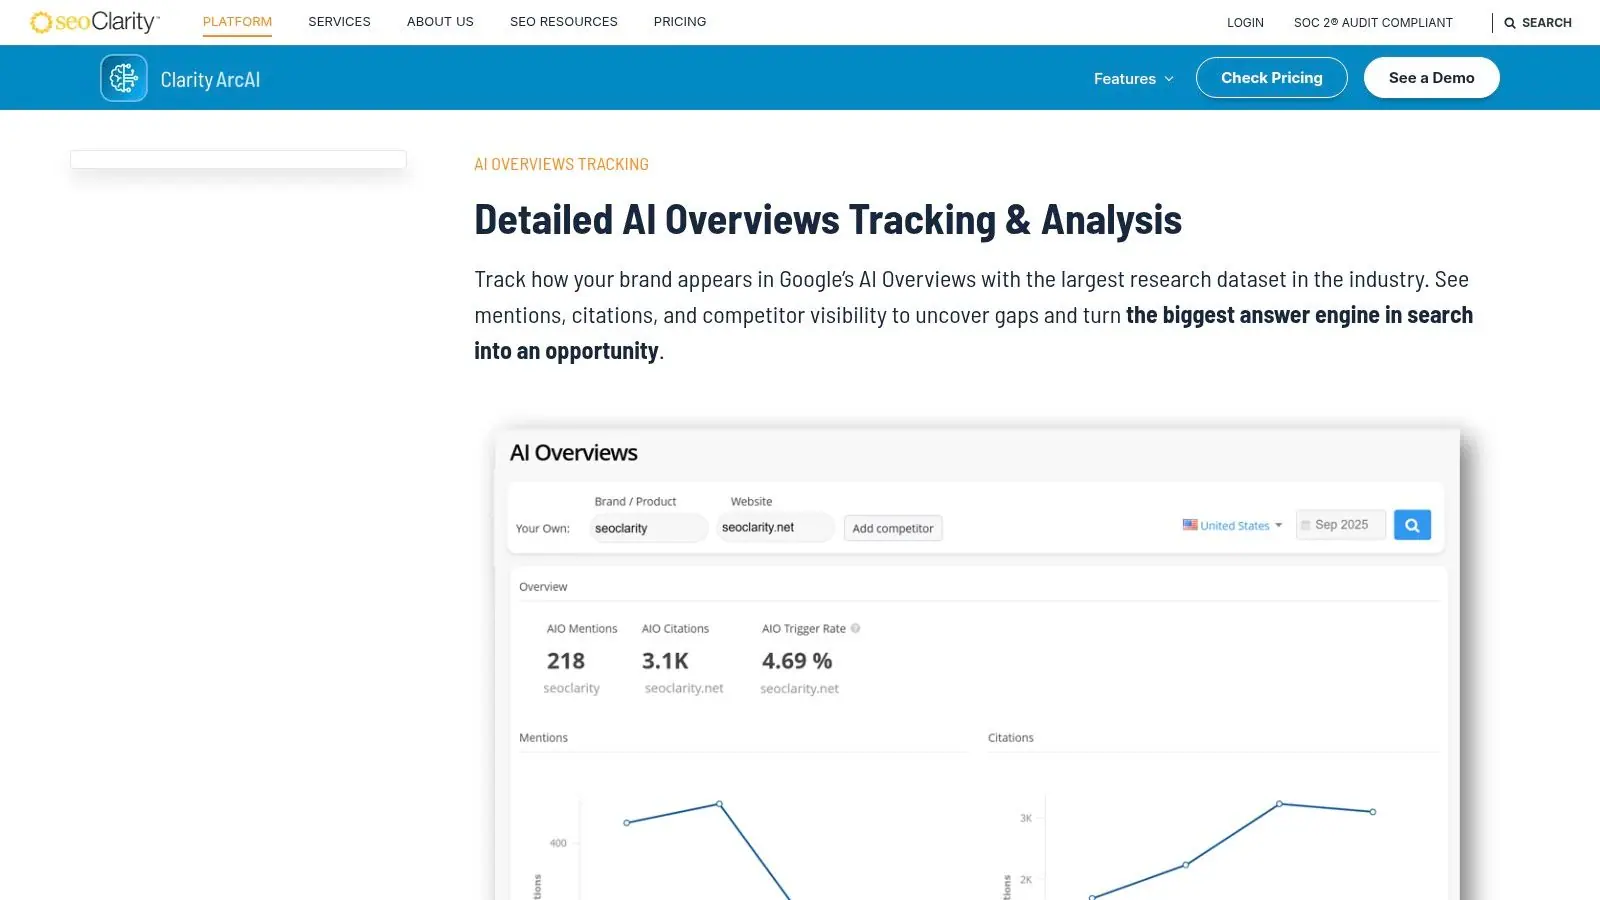Screen dimensions: 1600x900
Task: Open the Services menu
Action: [339, 22]
